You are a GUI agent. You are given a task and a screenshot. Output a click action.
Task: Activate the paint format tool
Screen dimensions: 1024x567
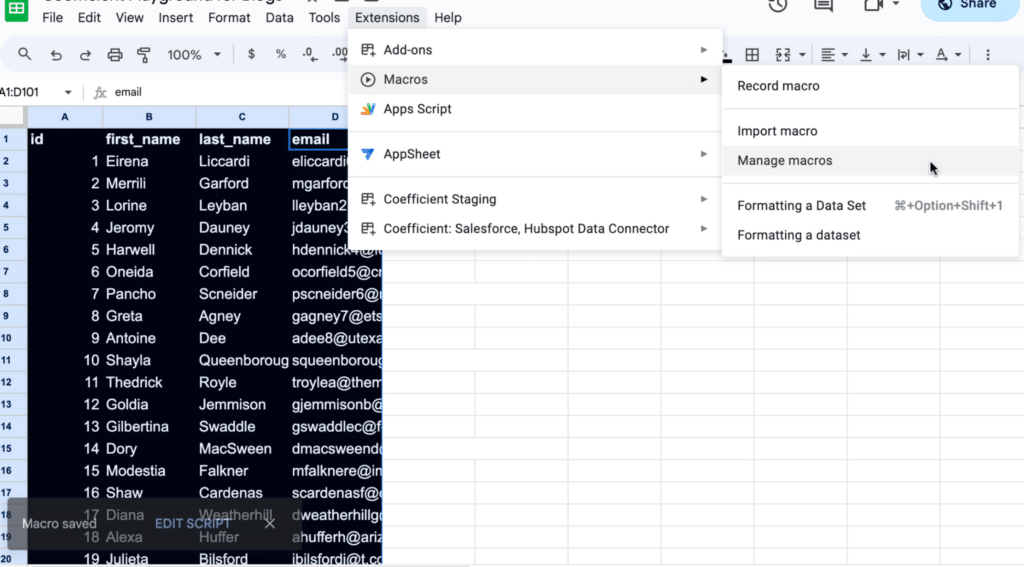pos(144,55)
